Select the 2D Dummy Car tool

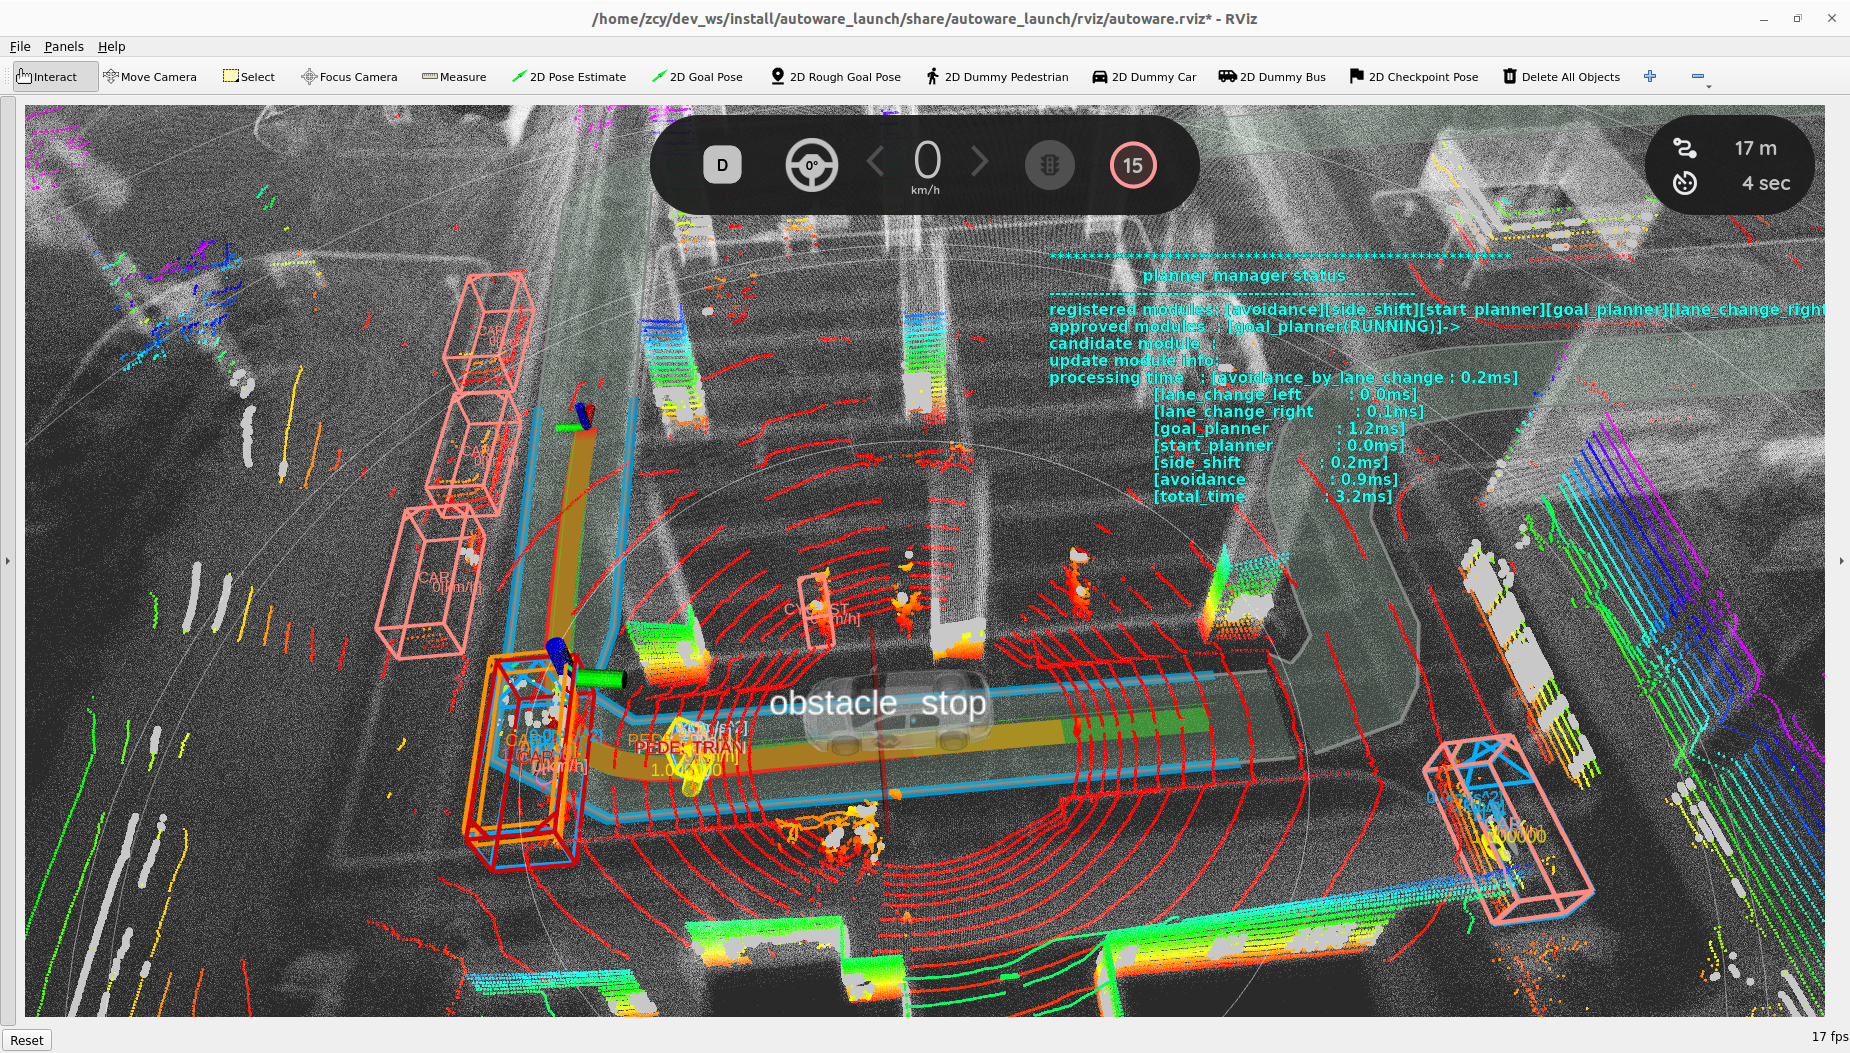[x=1143, y=77]
